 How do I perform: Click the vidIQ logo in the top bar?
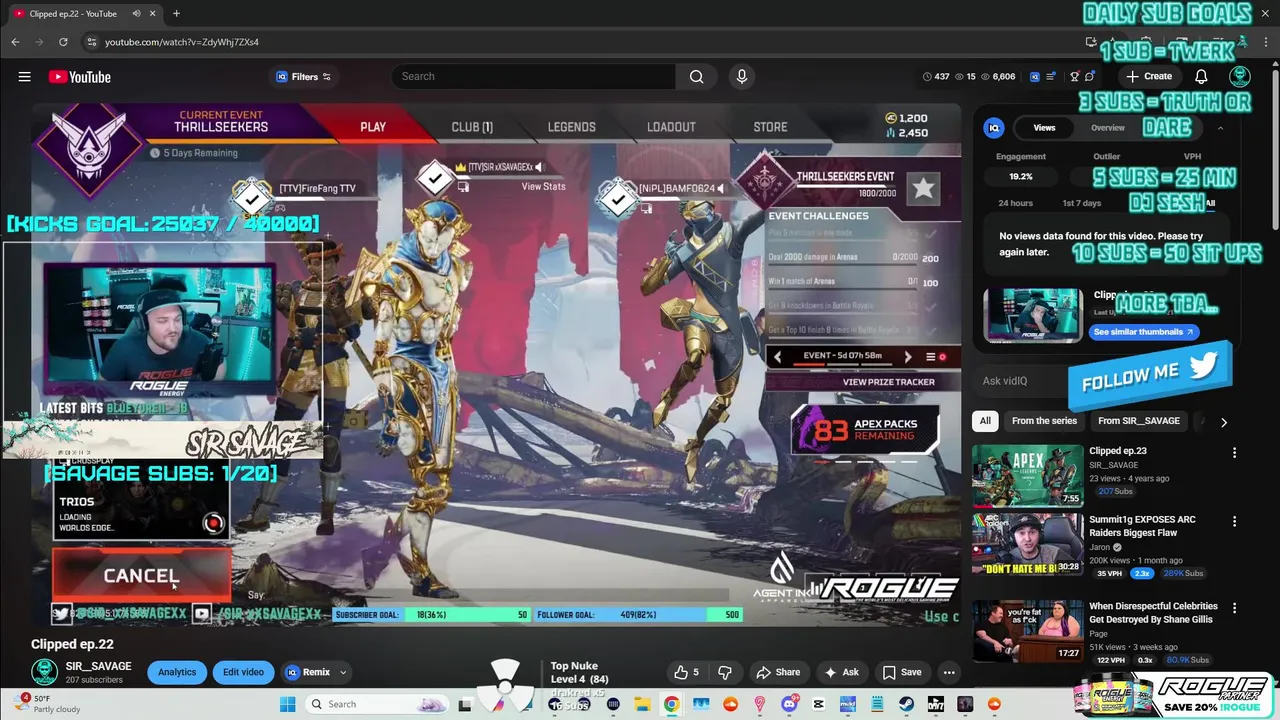tap(1035, 77)
